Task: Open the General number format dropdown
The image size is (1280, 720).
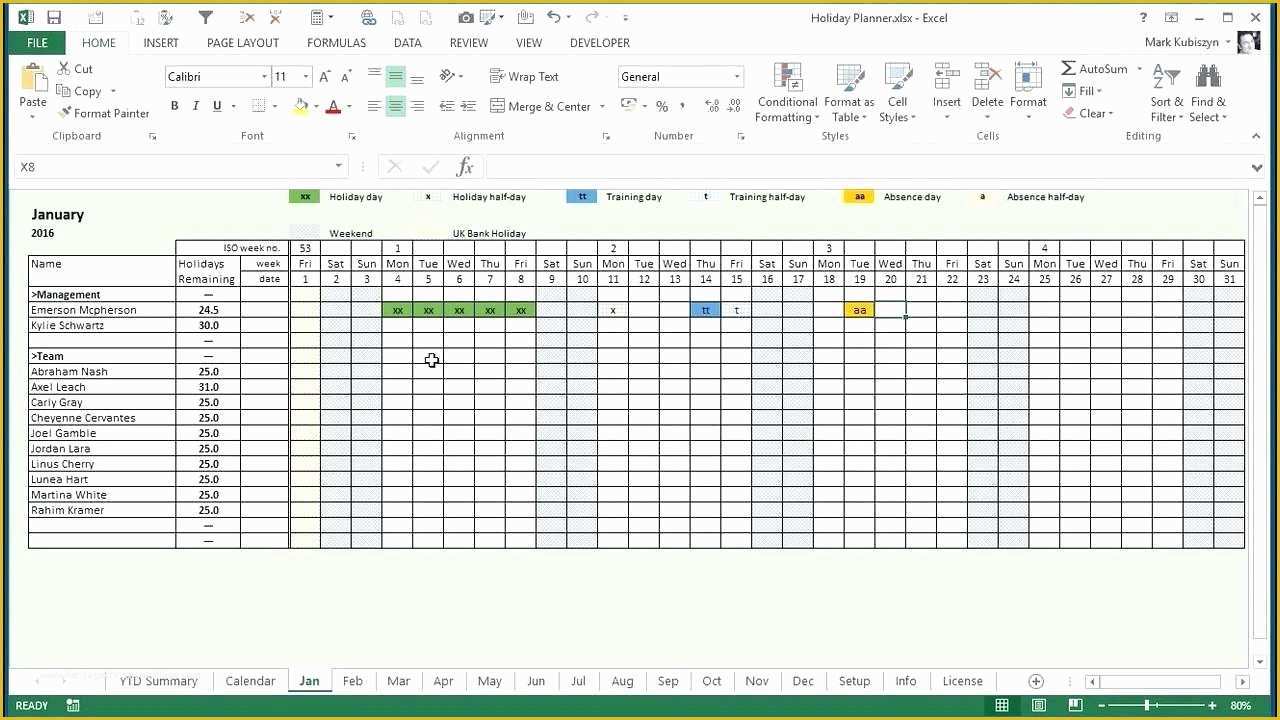Action: [737, 77]
